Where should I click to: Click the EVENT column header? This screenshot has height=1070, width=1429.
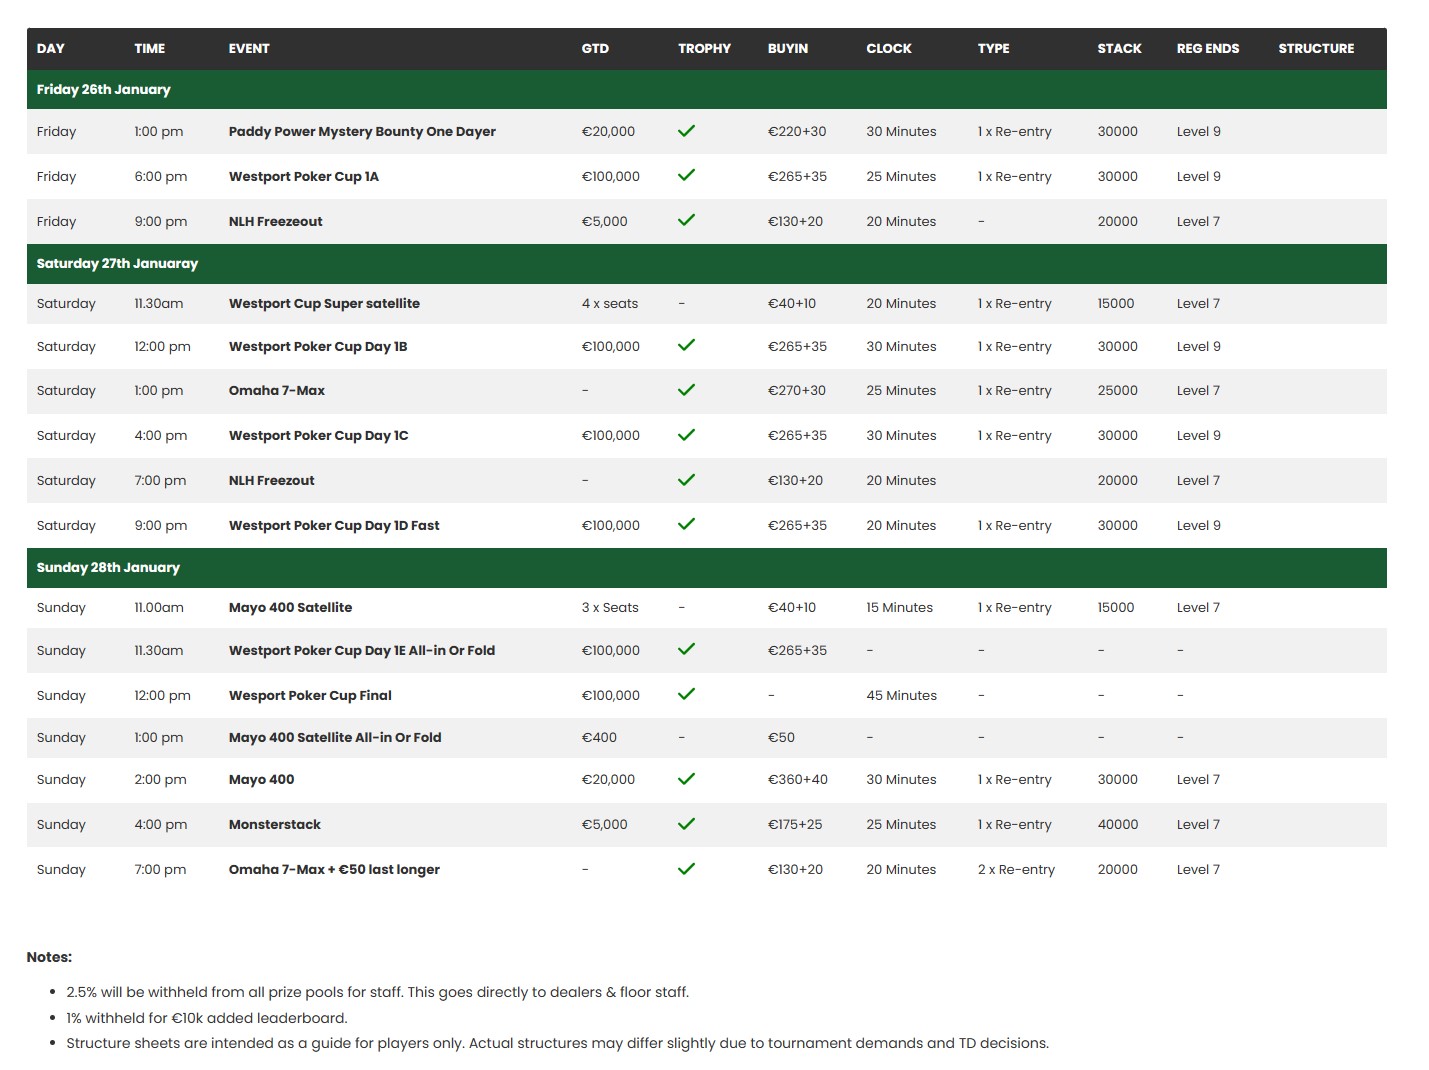[249, 48]
